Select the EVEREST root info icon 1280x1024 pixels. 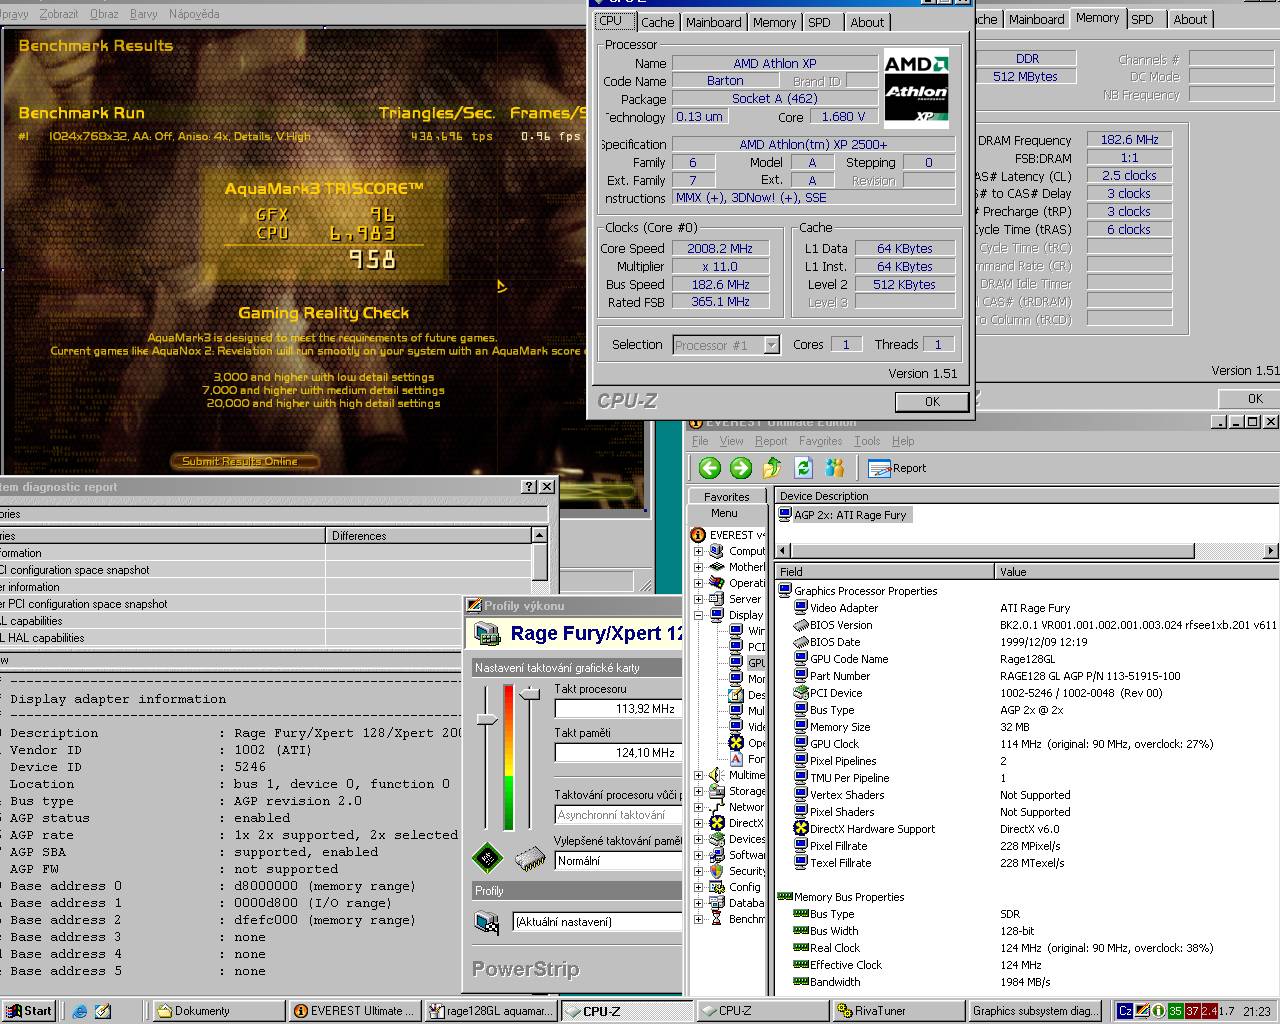pyautogui.click(x=698, y=535)
